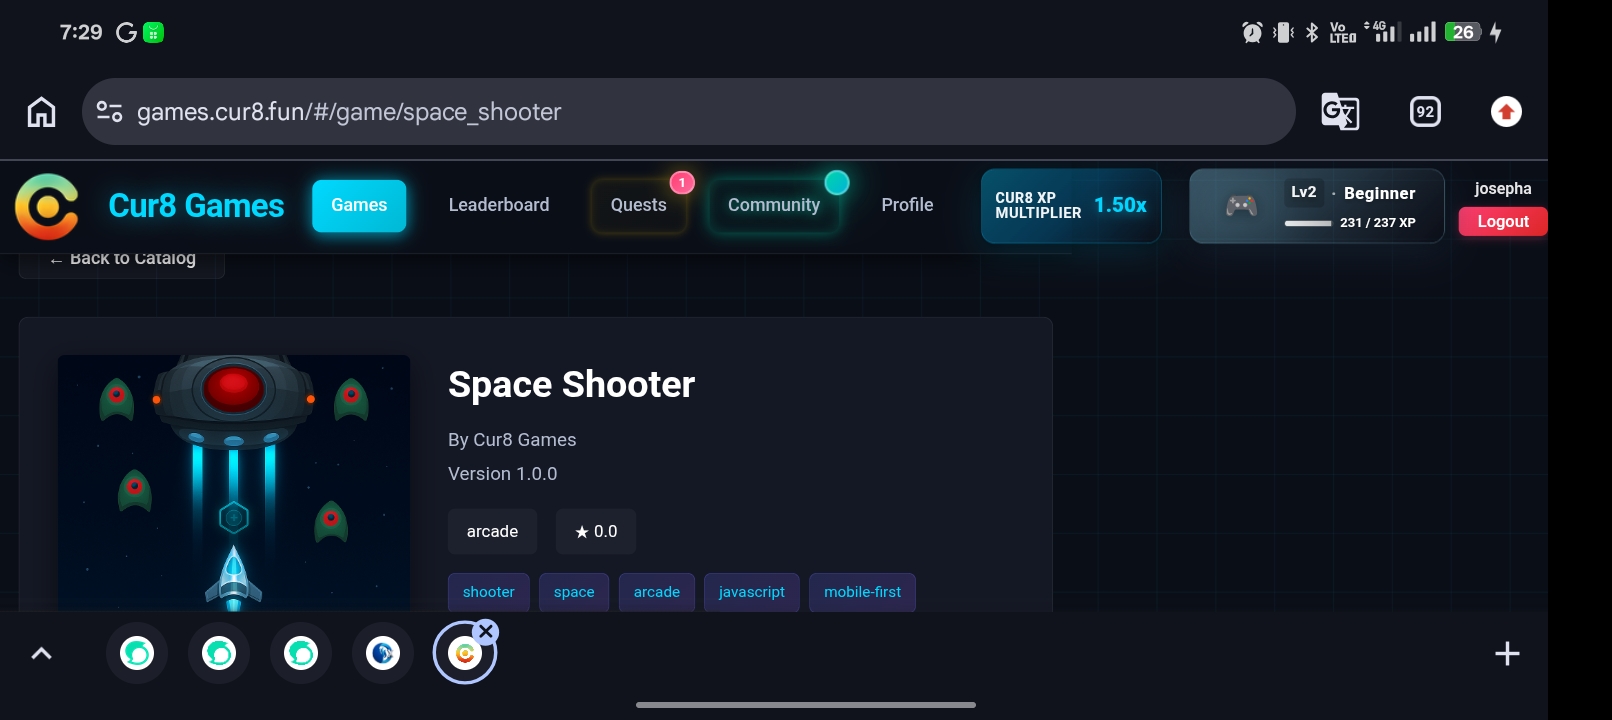Tap the battery indicator showing 26
The image size is (1612, 720).
point(1462,33)
